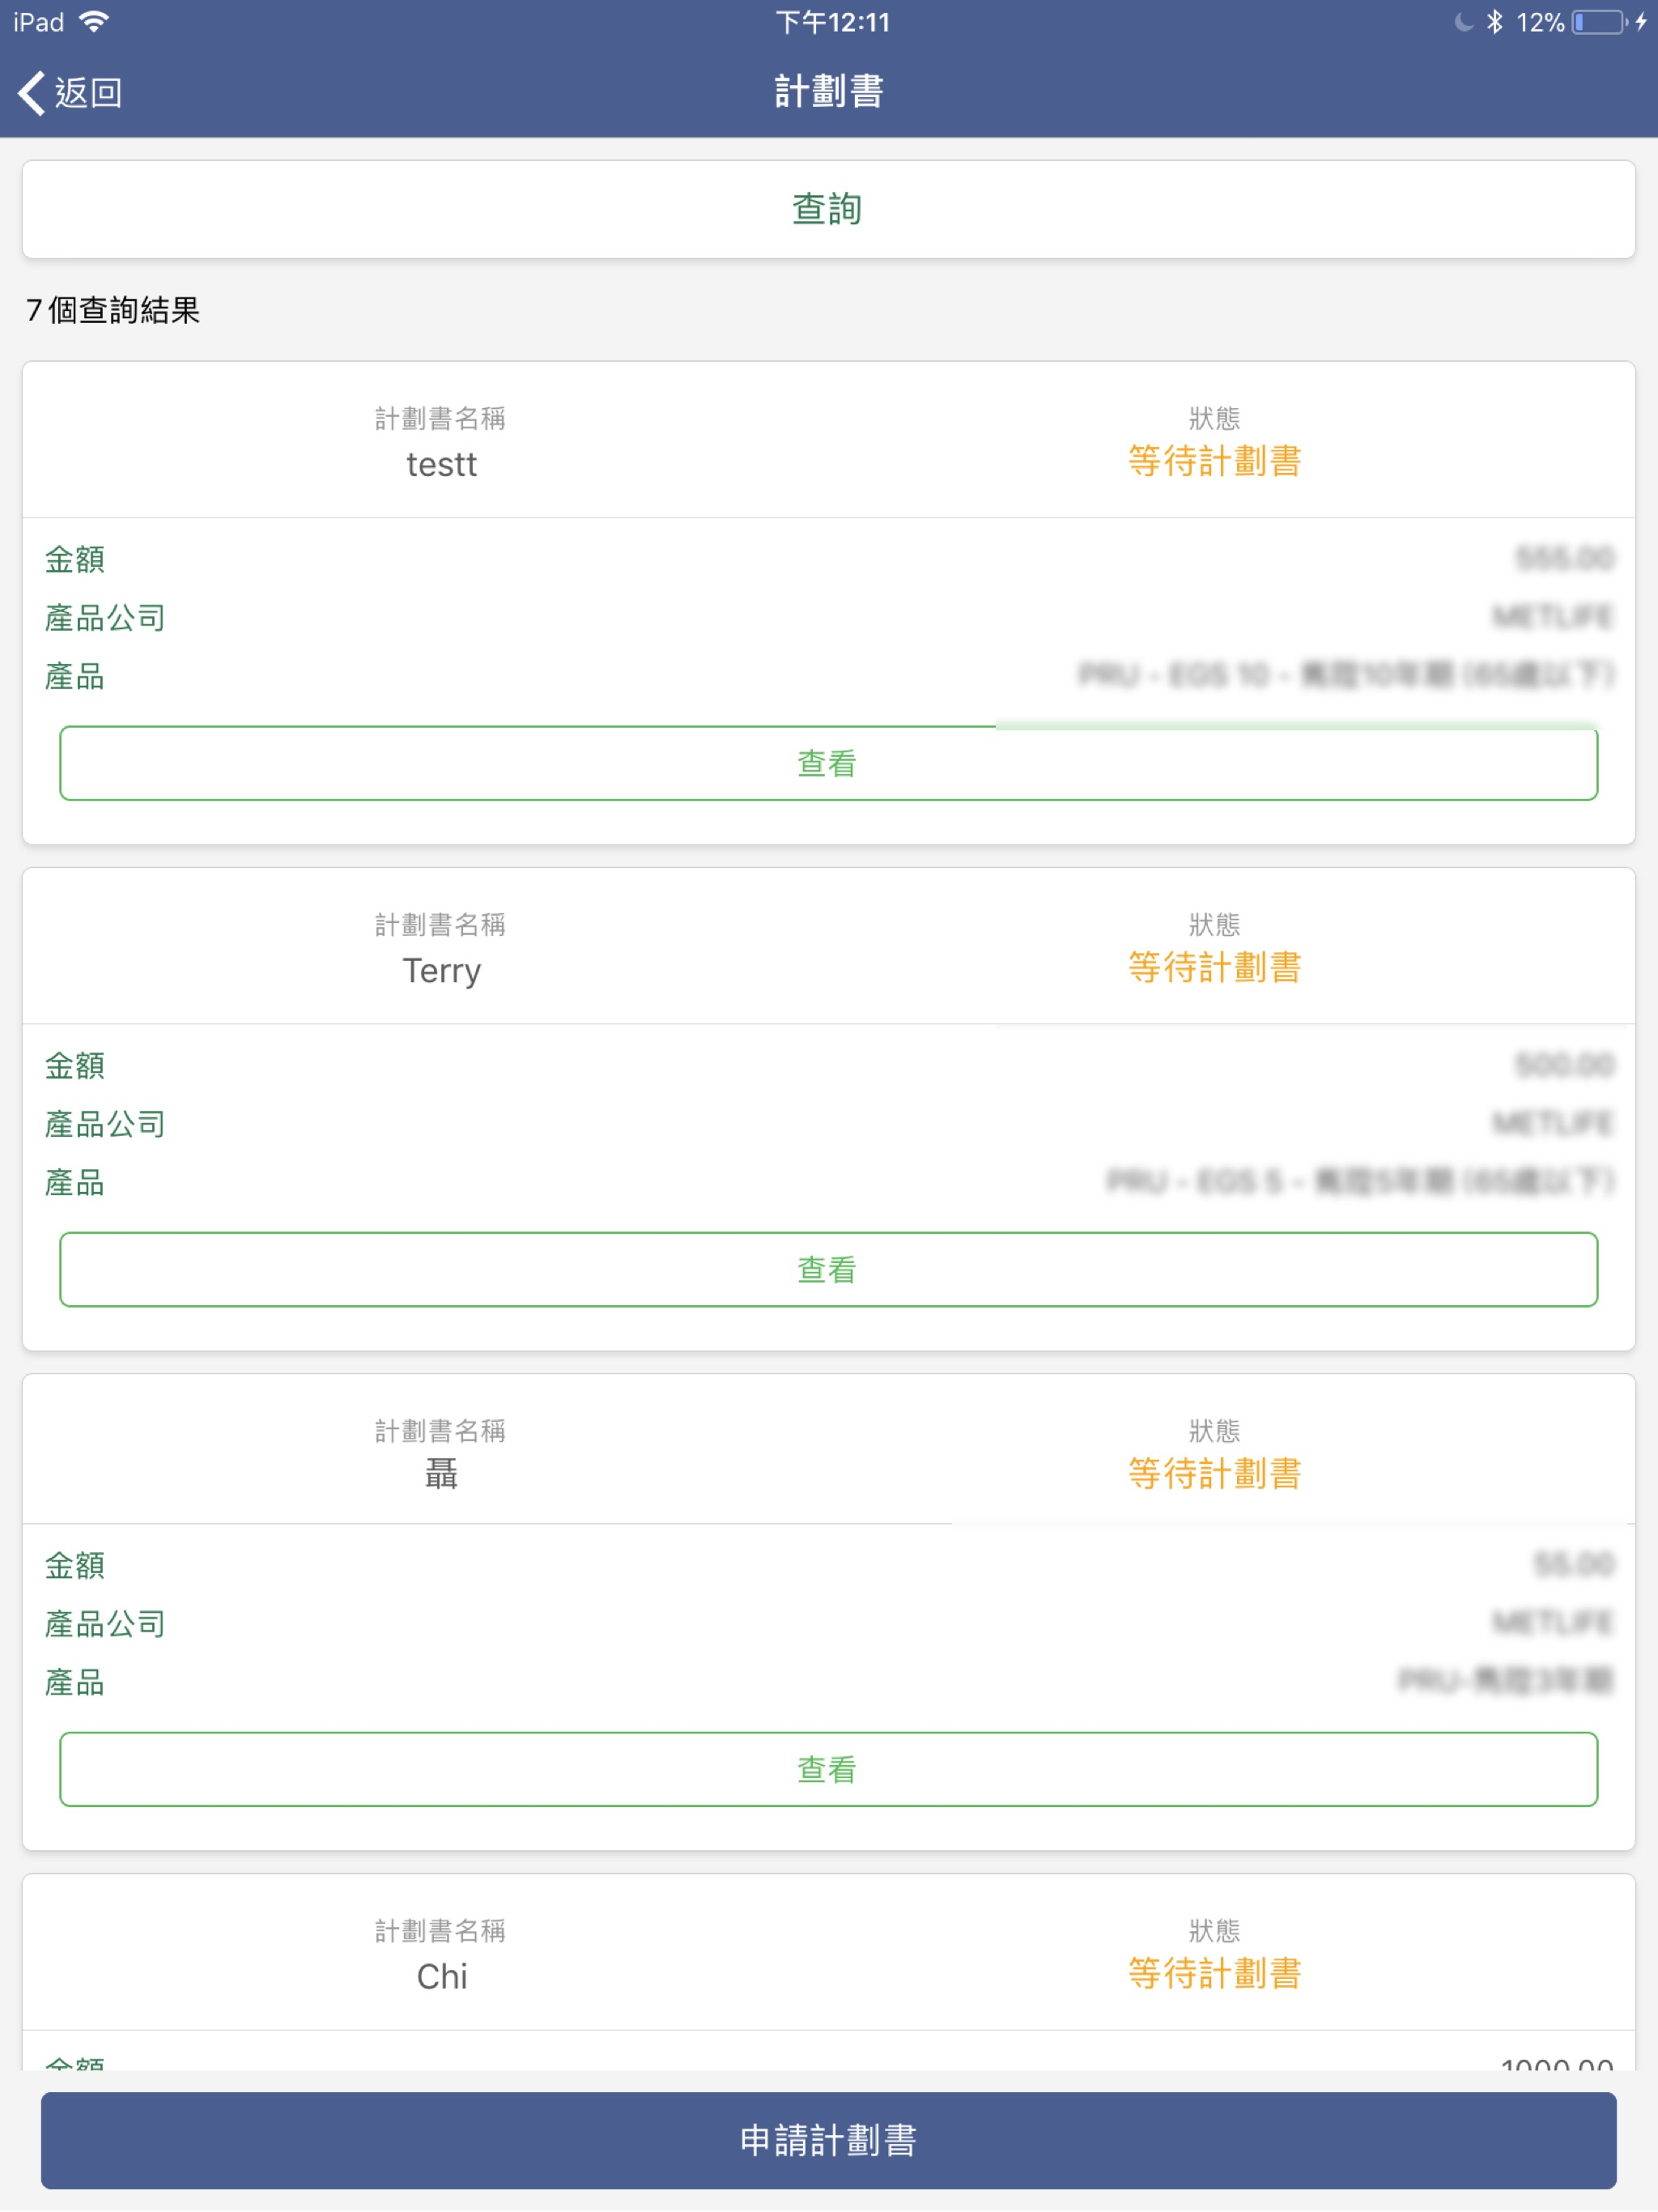
Task: Tap the 返回 back label
Action: (88, 92)
